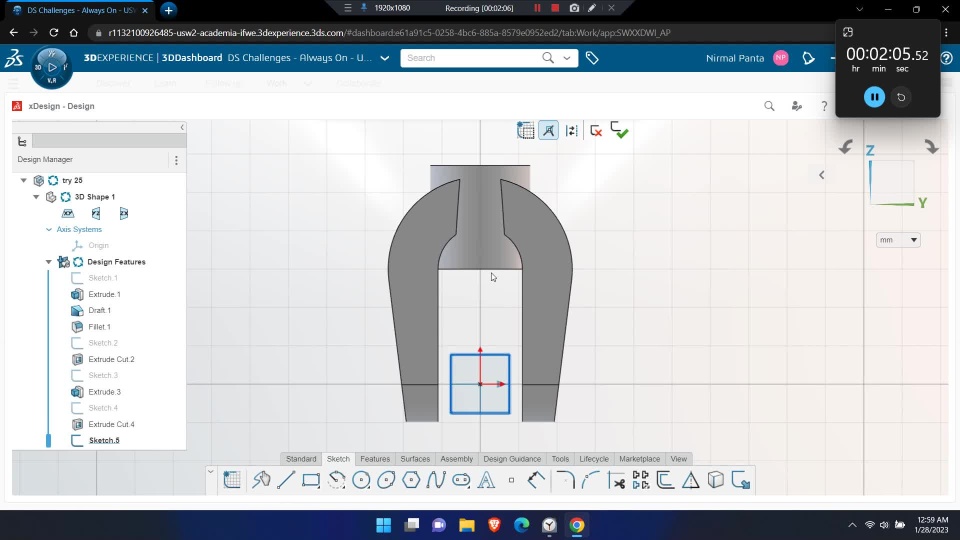Switch to the Marketplace tab
This screenshot has height=540, width=960.
tap(640, 459)
